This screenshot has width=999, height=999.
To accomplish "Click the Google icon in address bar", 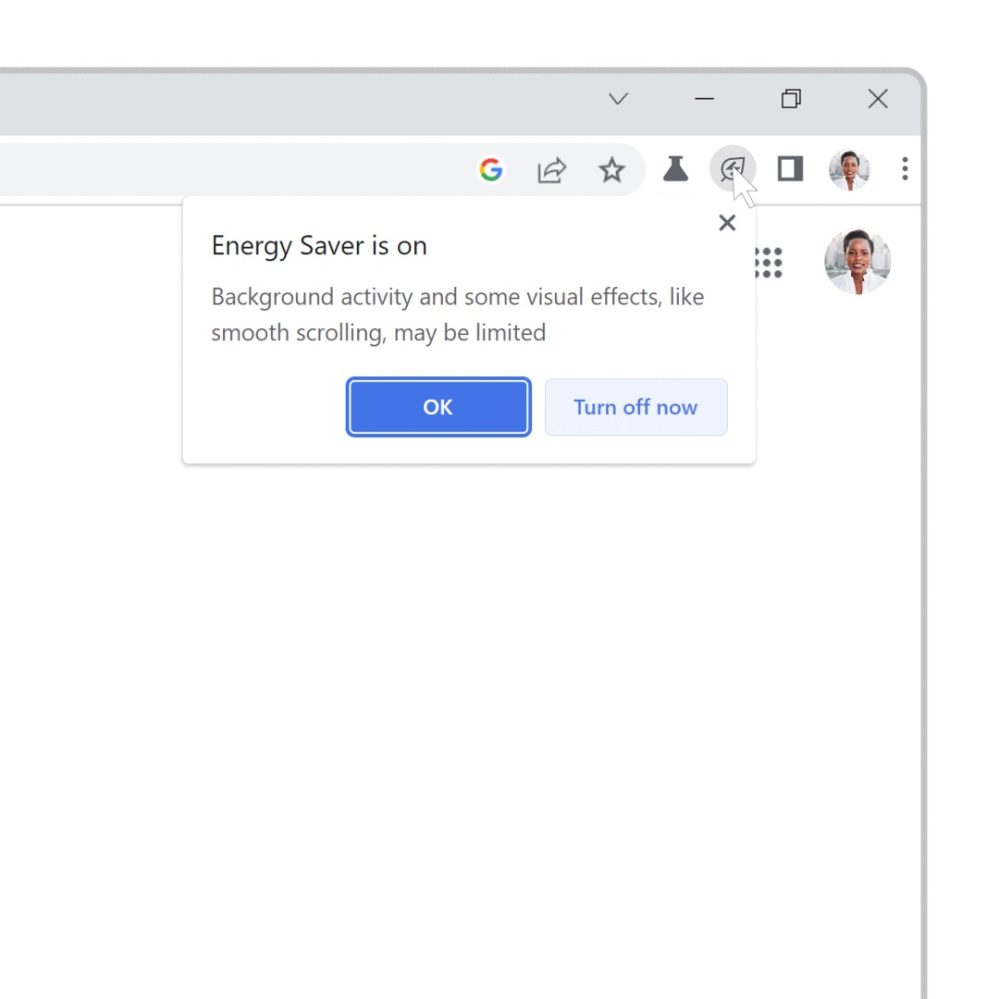I will (491, 171).
